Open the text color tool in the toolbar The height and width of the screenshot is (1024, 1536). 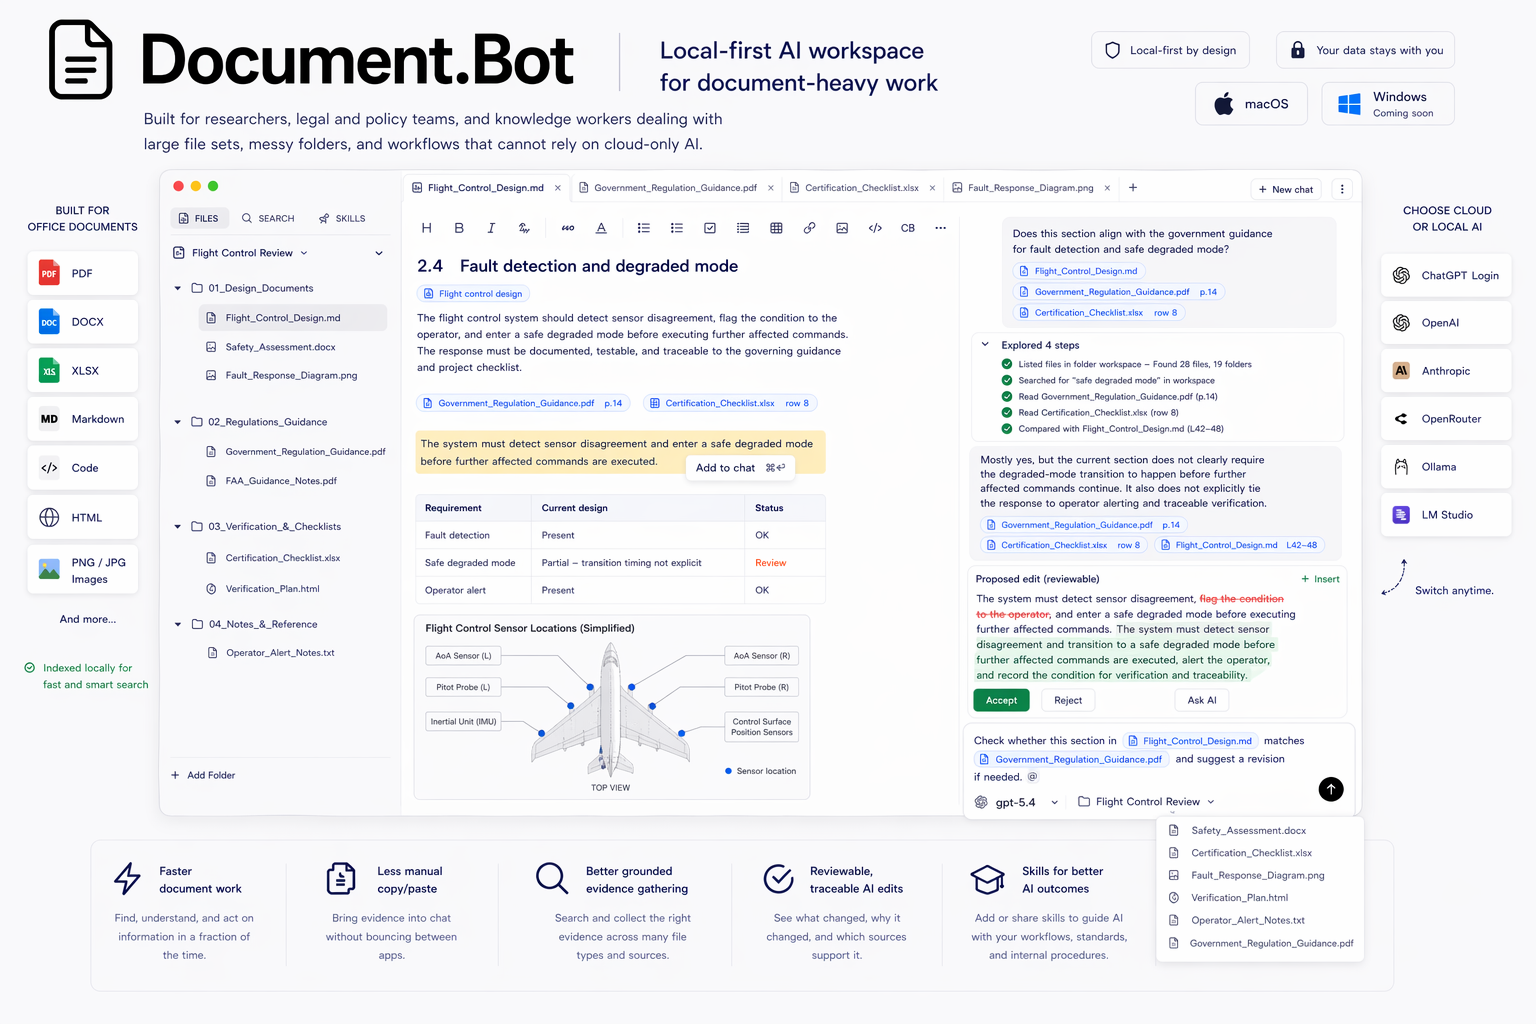click(x=601, y=228)
